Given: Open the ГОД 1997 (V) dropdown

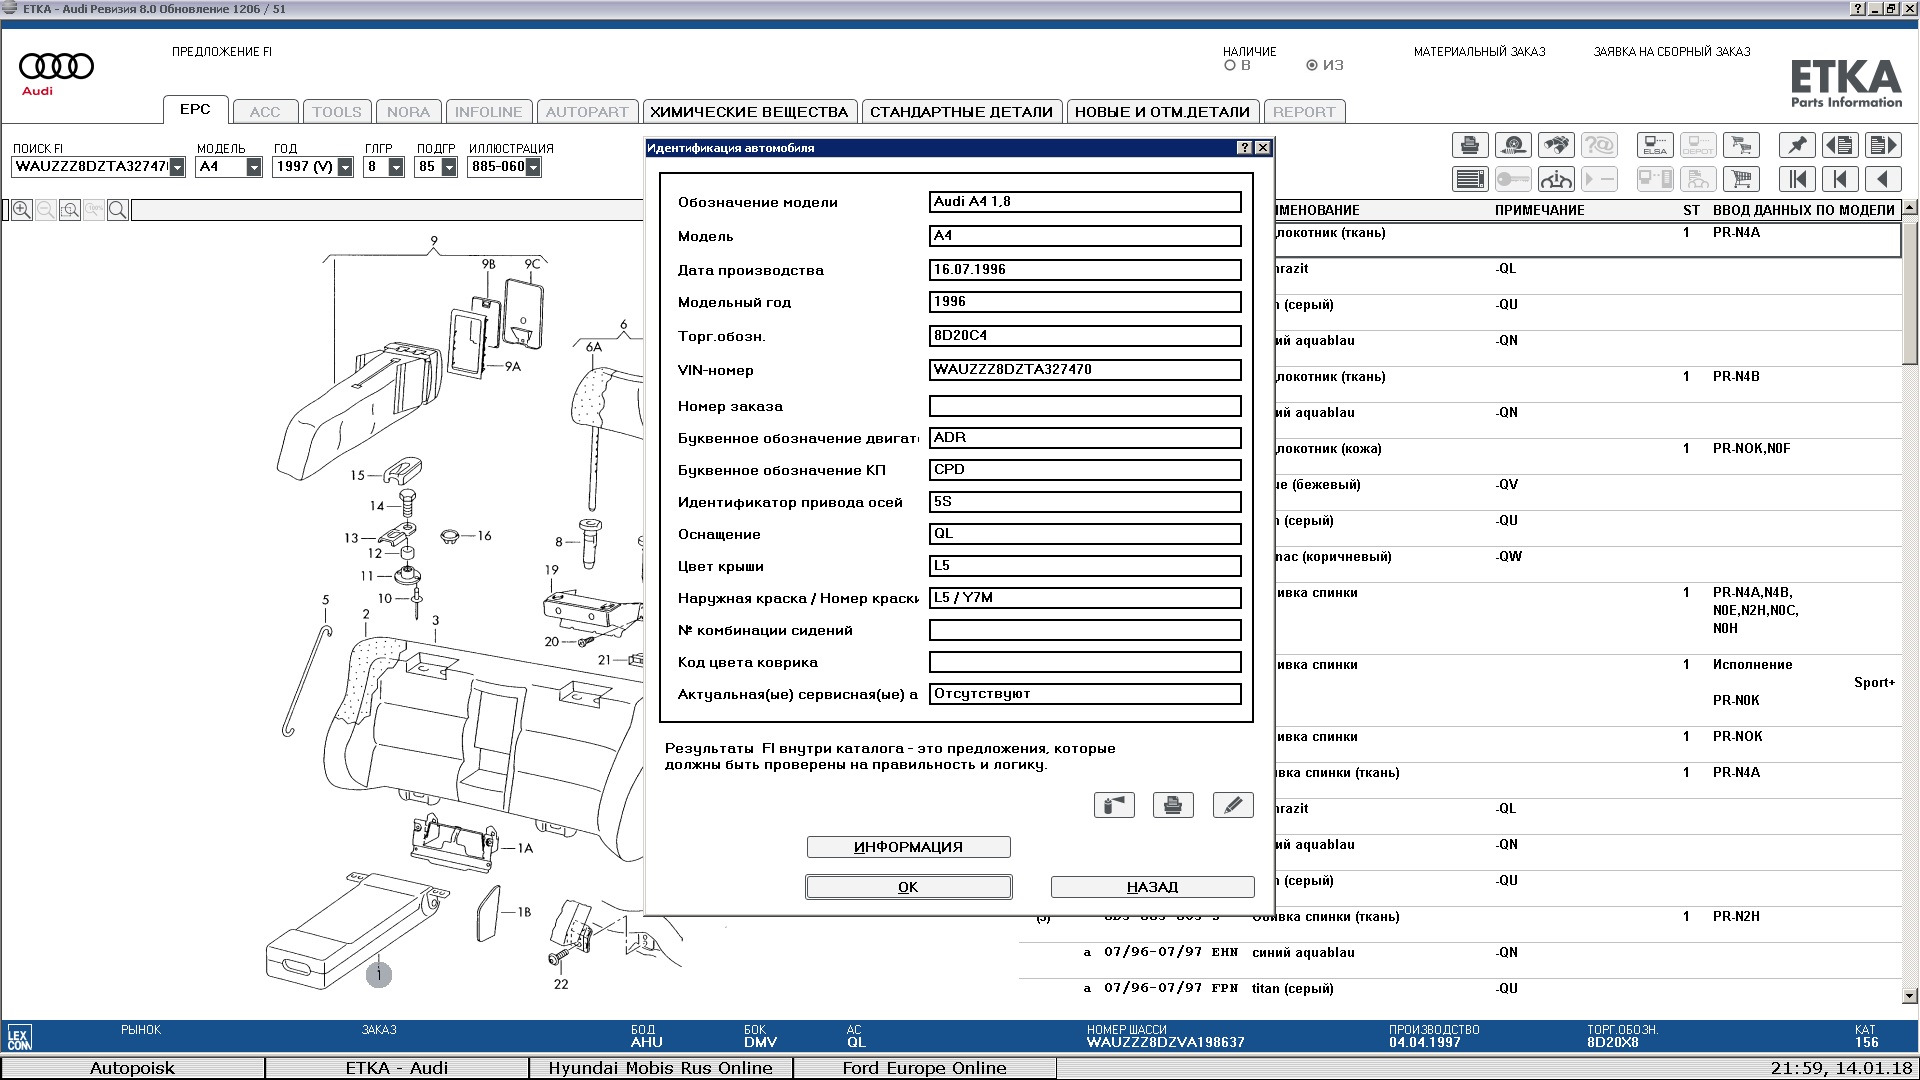Looking at the screenshot, I should point(345,168).
